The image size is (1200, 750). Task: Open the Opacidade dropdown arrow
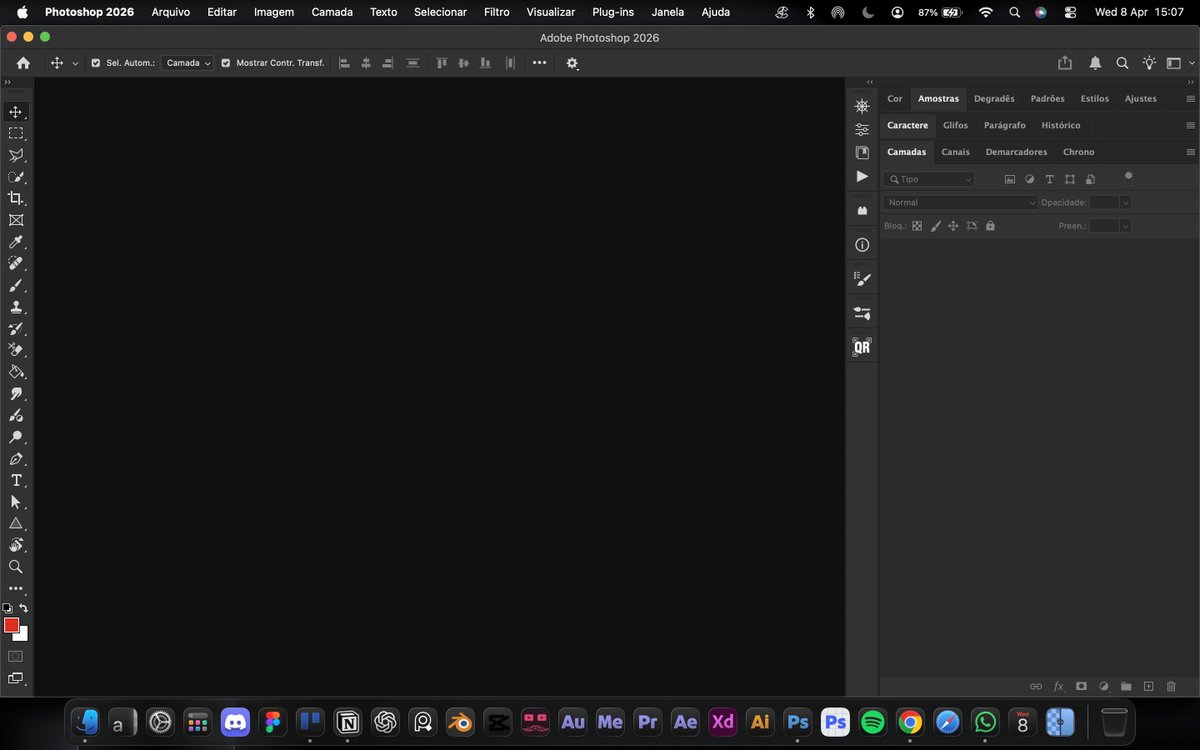tap(1126, 202)
